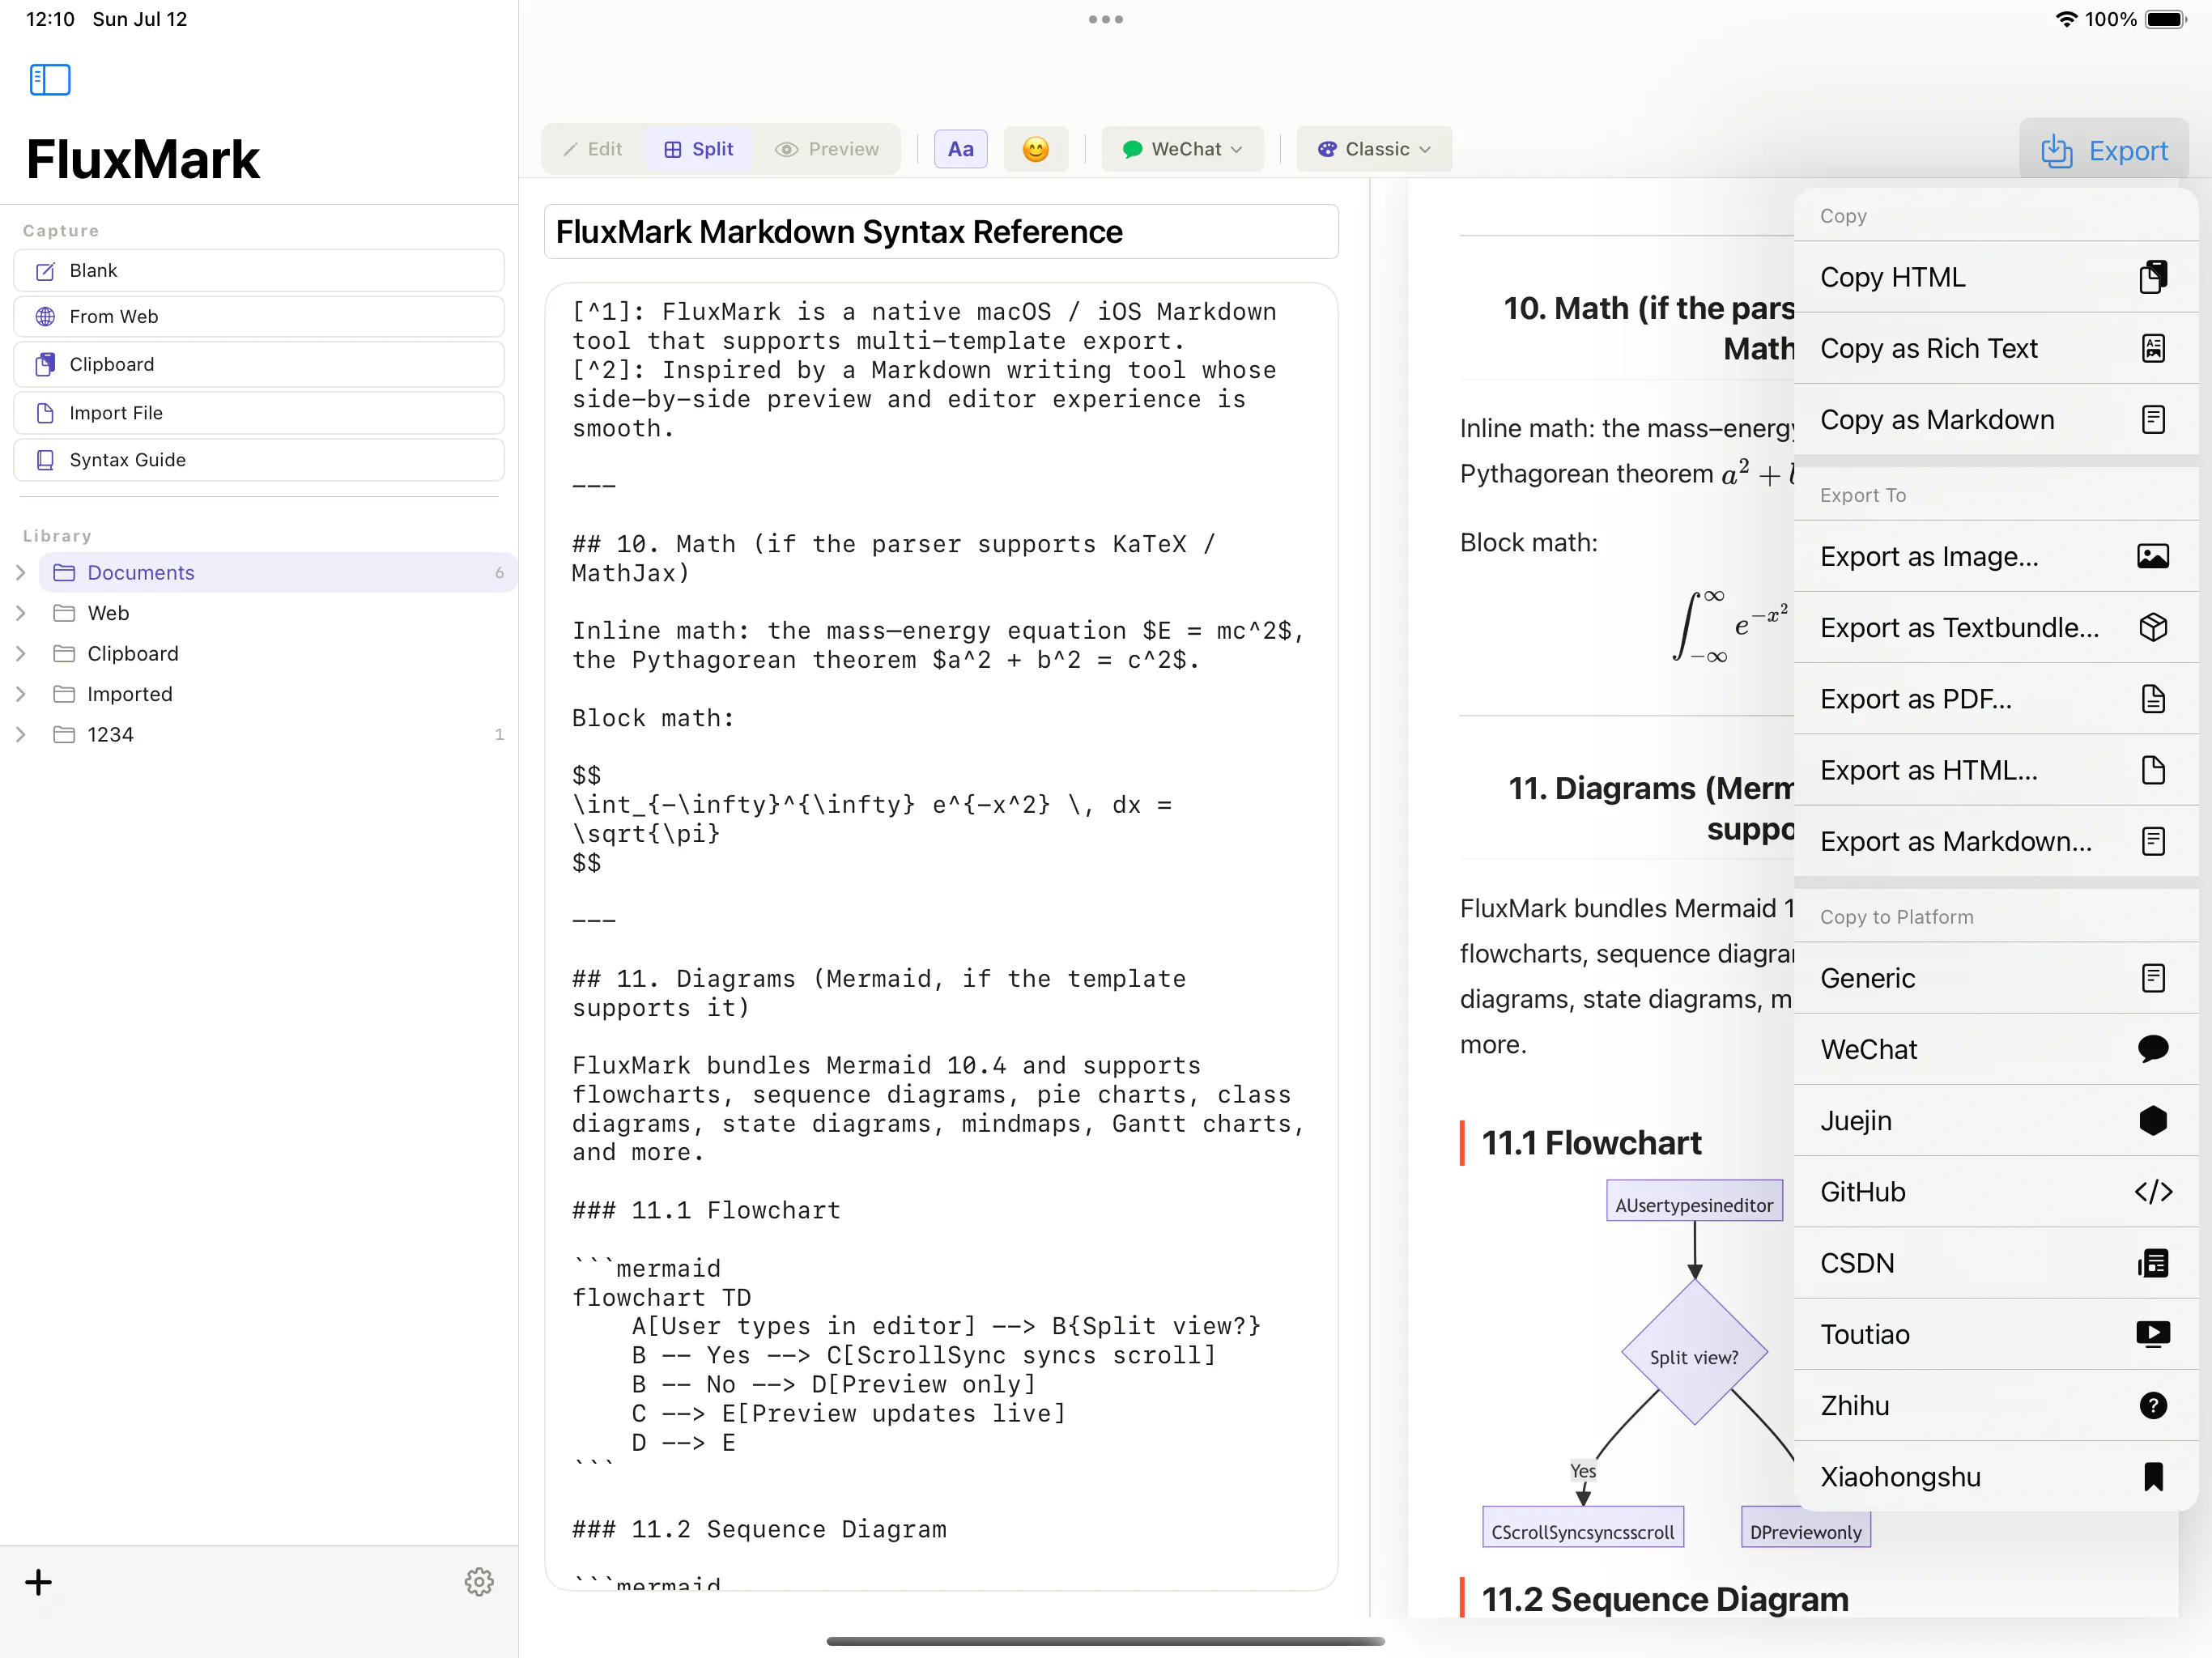
Task: Expand the Imported folder chevron
Action: tap(20, 694)
